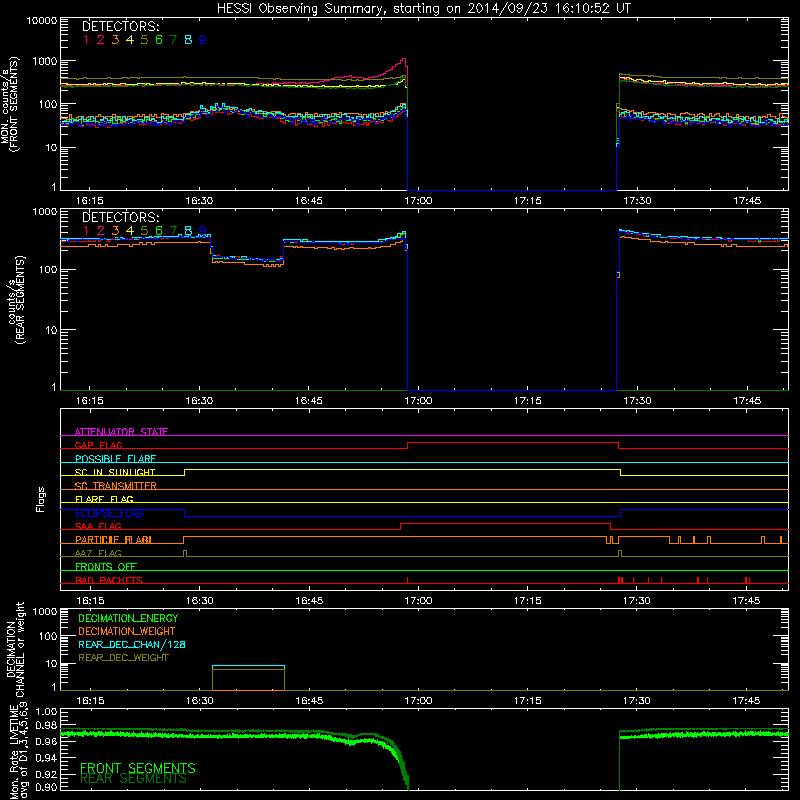800x800 pixels.
Task: Click the MON. counts/s (FRONT SEGMENTS) axis label
Action: 10,105
